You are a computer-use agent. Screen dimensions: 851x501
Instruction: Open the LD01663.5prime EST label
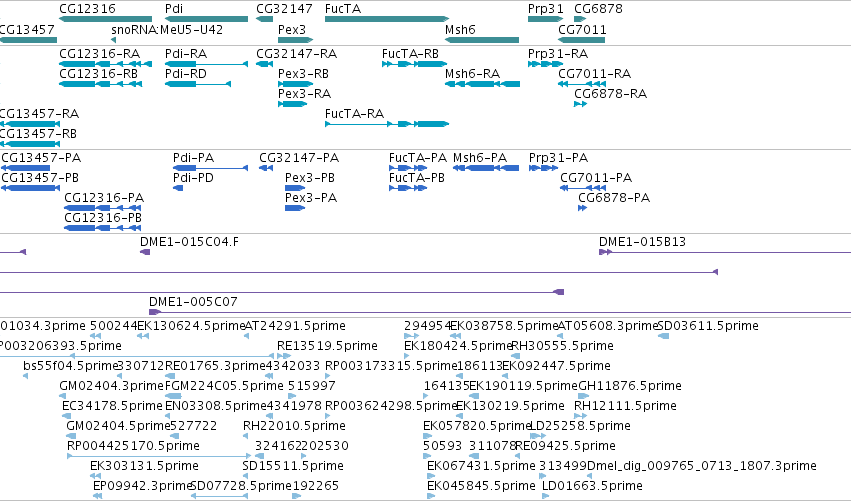(593, 485)
